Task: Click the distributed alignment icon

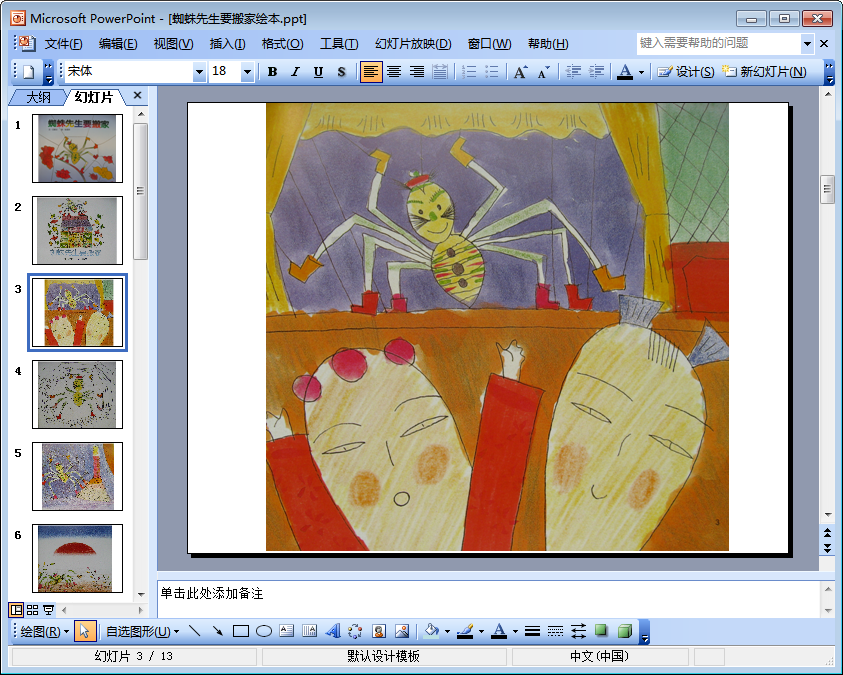Action: tap(440, 71)
